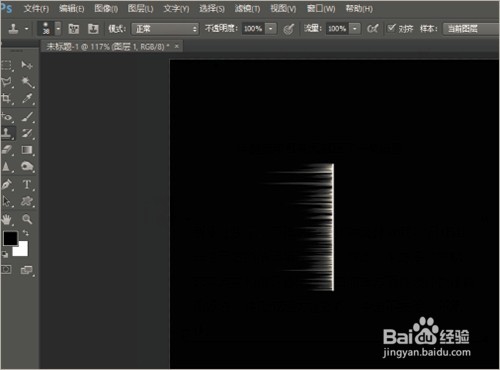Select the Brush tool
Image resolution: width=500 pixels, height=370 pixels.
[27, 117]
